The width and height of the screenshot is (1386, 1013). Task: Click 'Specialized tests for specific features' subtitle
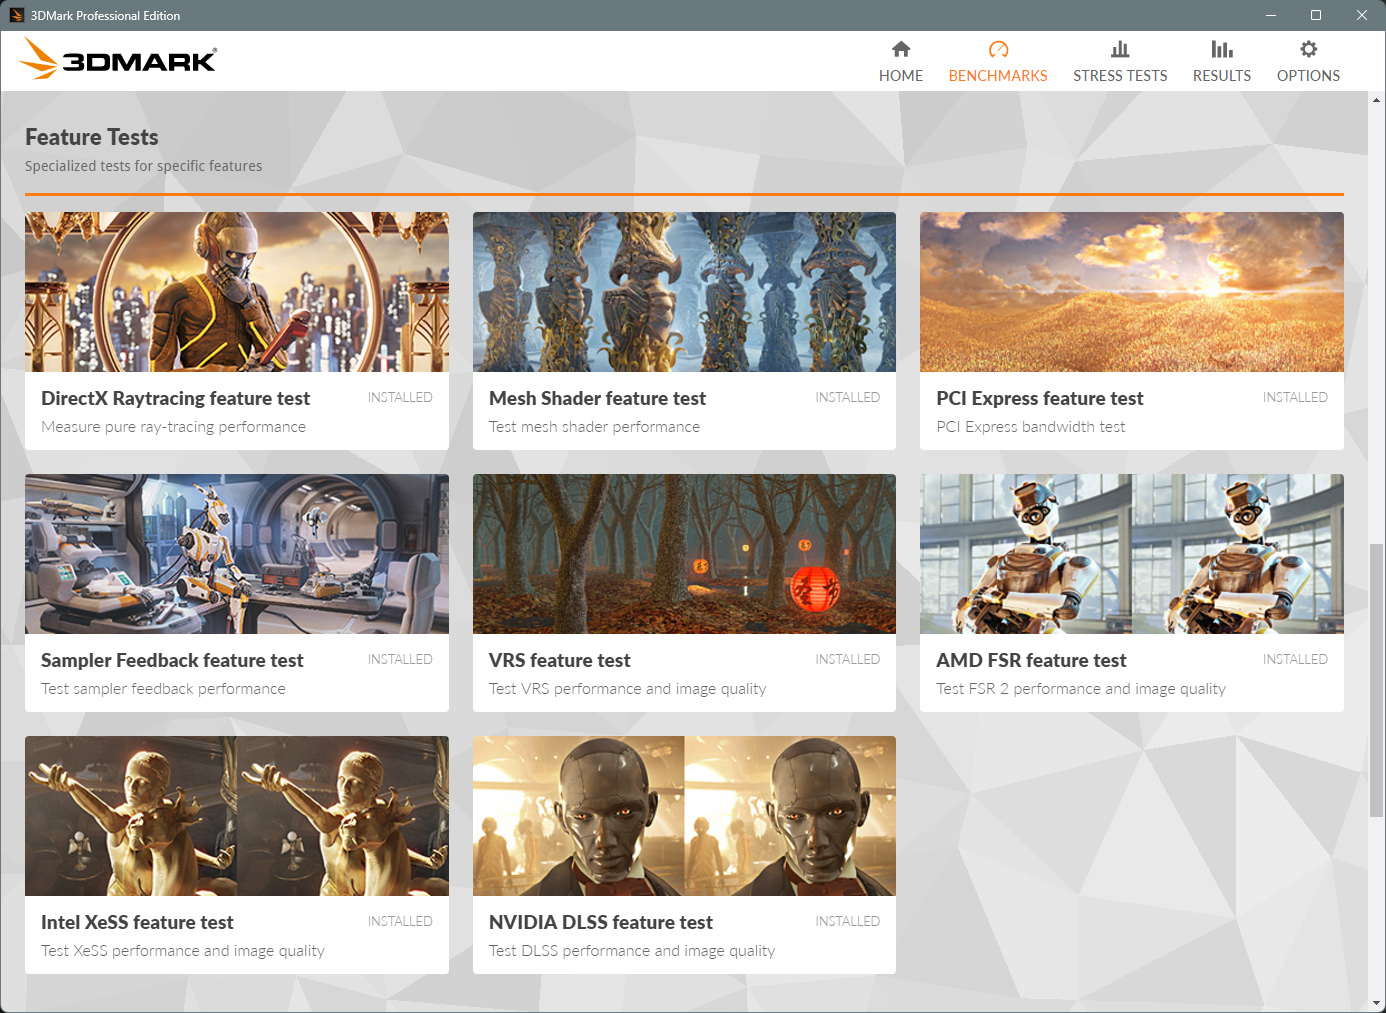click(x=143, y=166)
